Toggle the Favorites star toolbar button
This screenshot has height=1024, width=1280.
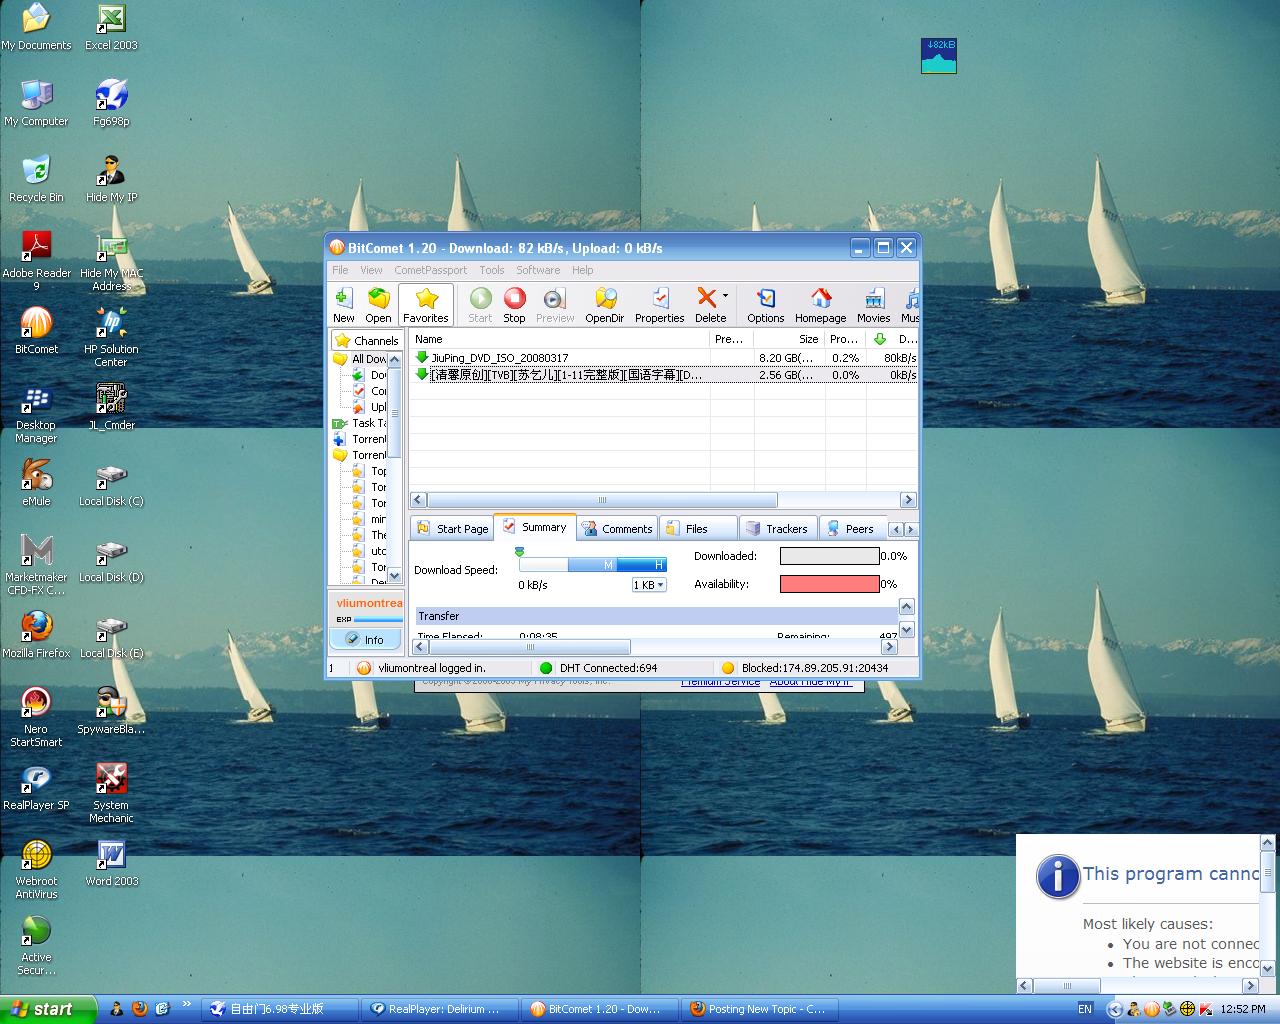[x=426, y=305]
